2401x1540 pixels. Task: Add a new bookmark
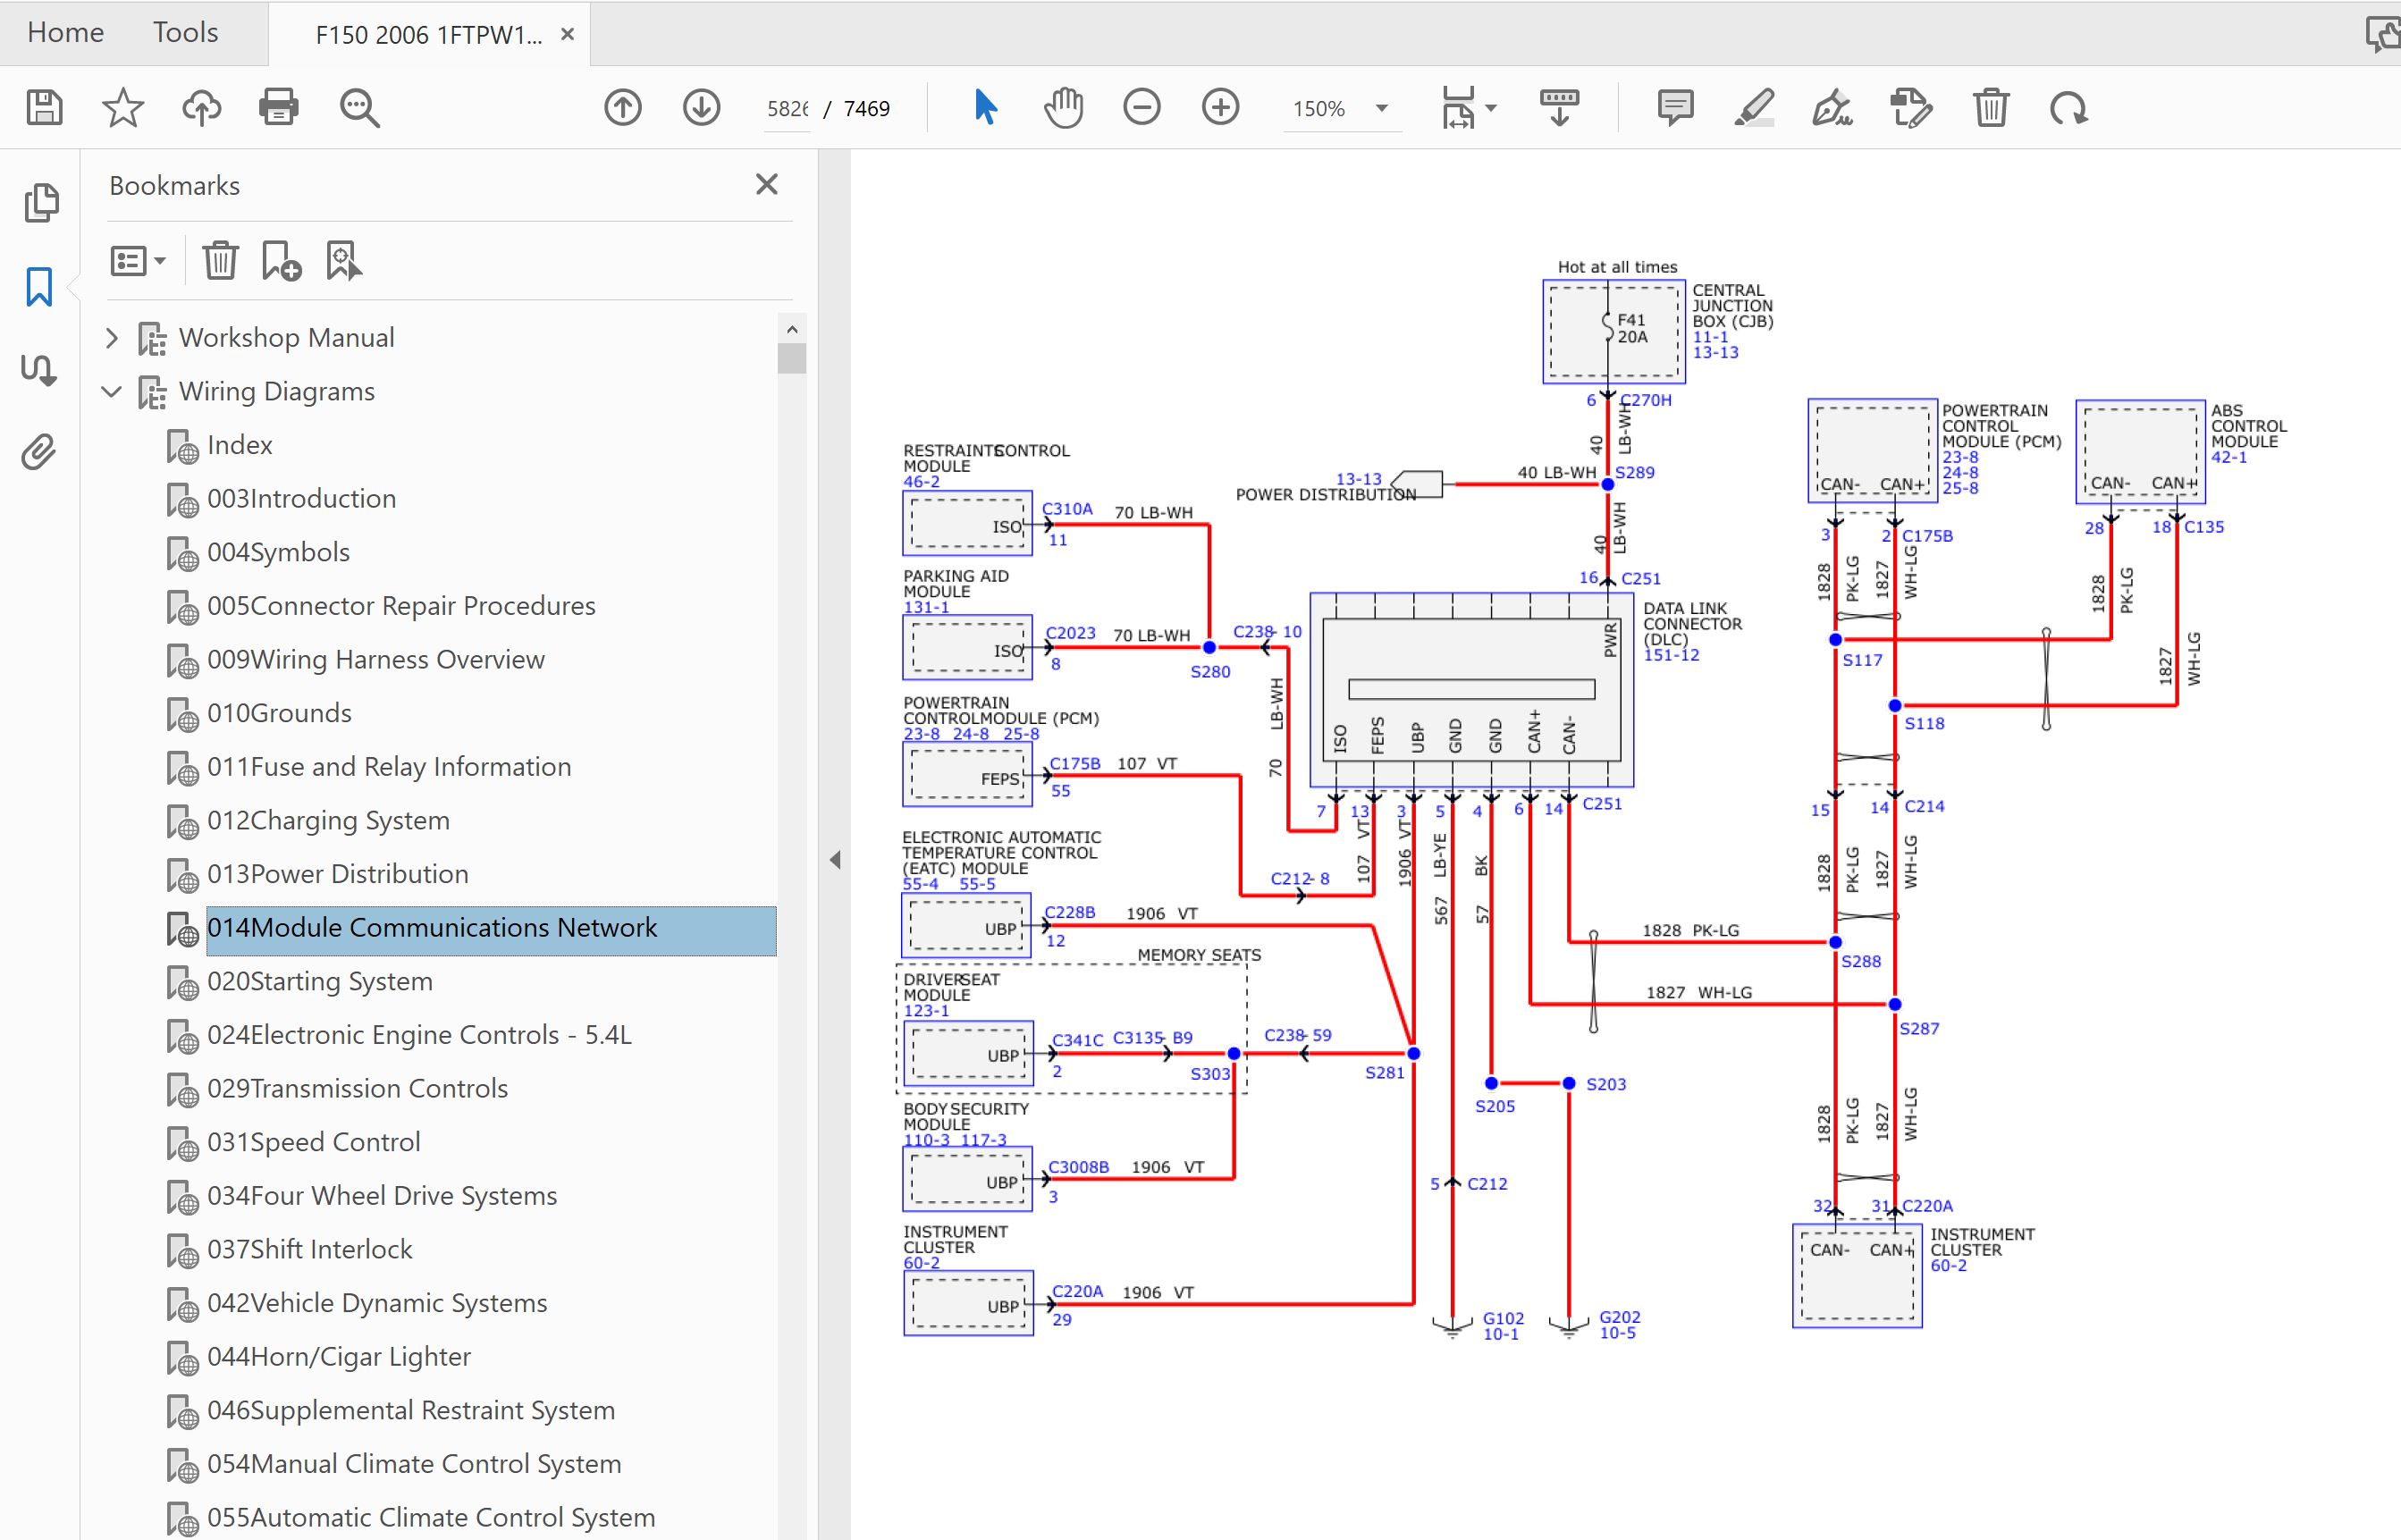pyautogui.click(x=281, y=261)
